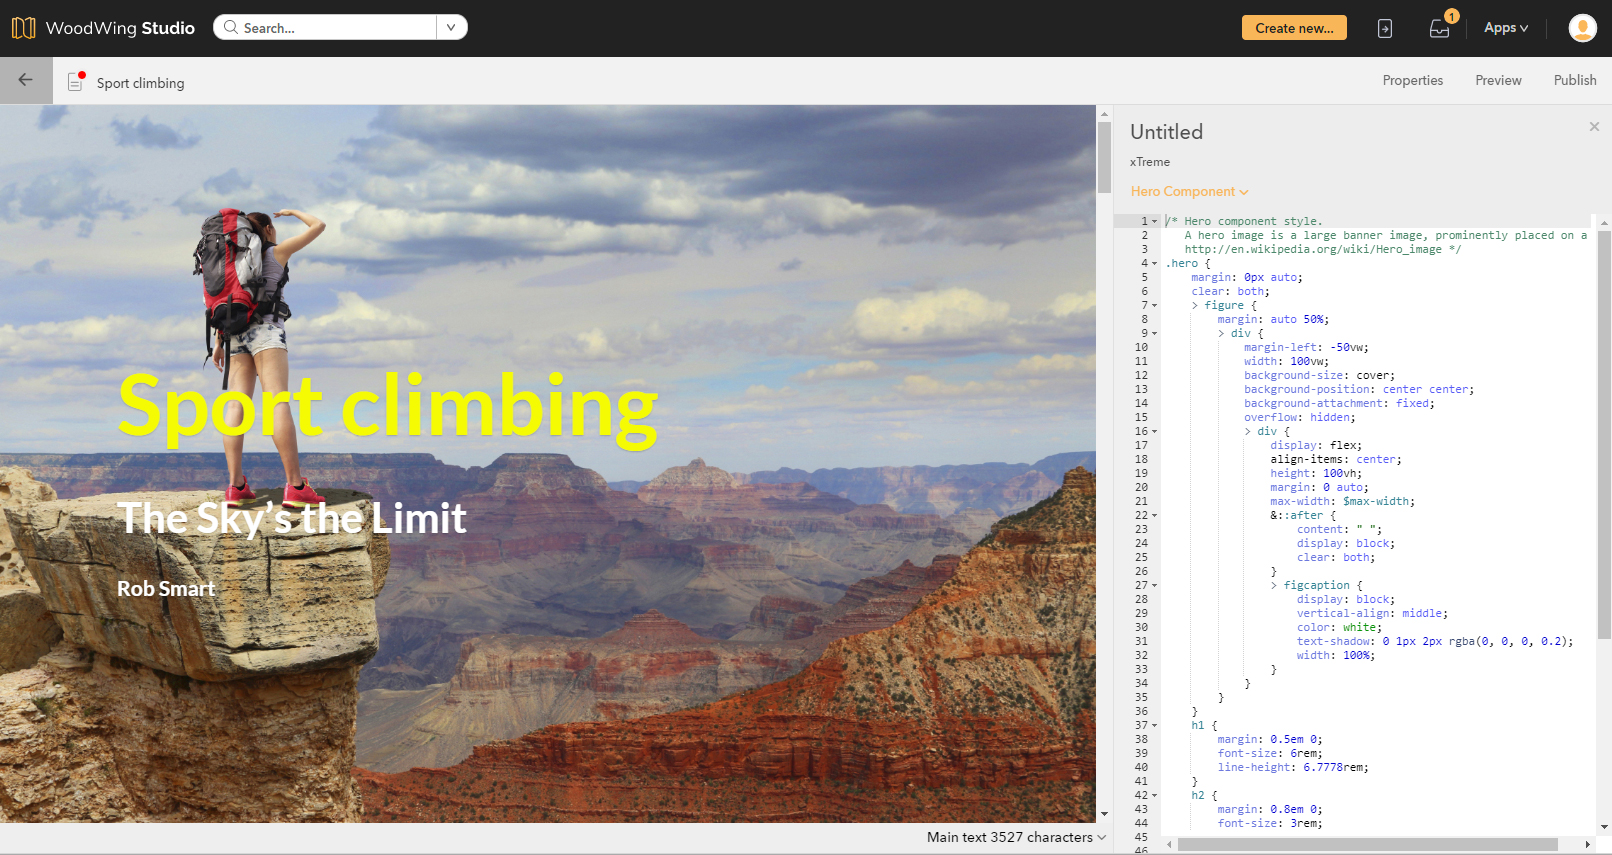Click the back arrow button
Screen dimensions: 1612x855
[26, 80]
